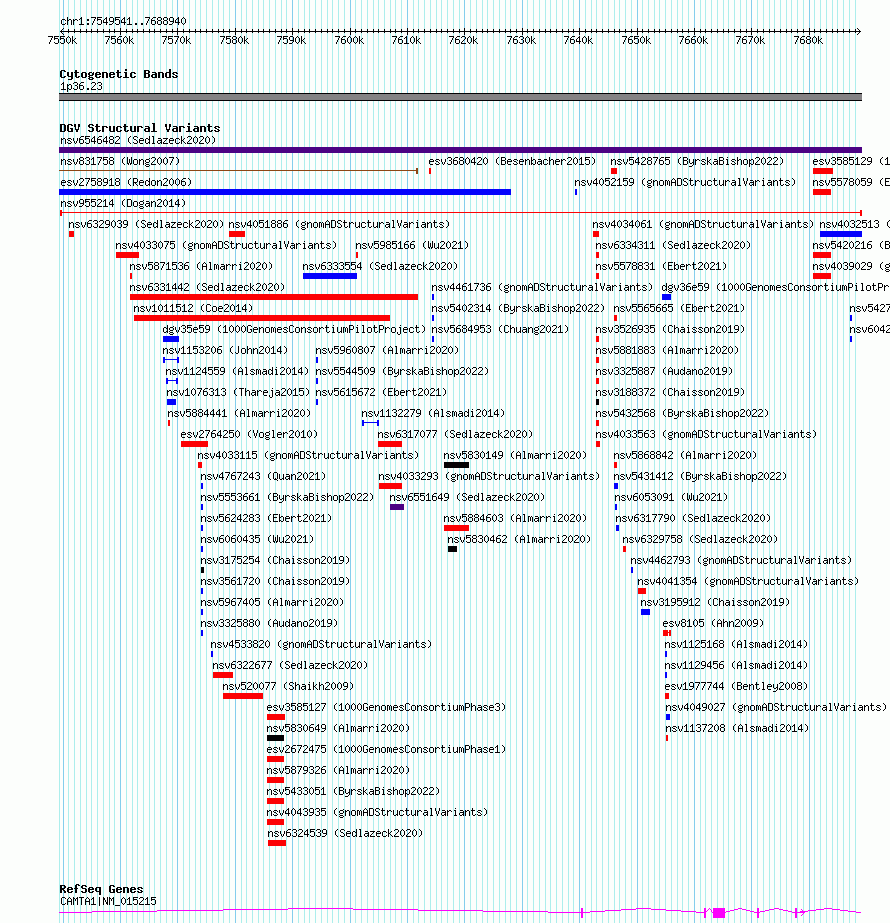Open nsv6329039 (Sedlazeck2020) variant
This screenshot has height=923, width=890.
[146, 224]
